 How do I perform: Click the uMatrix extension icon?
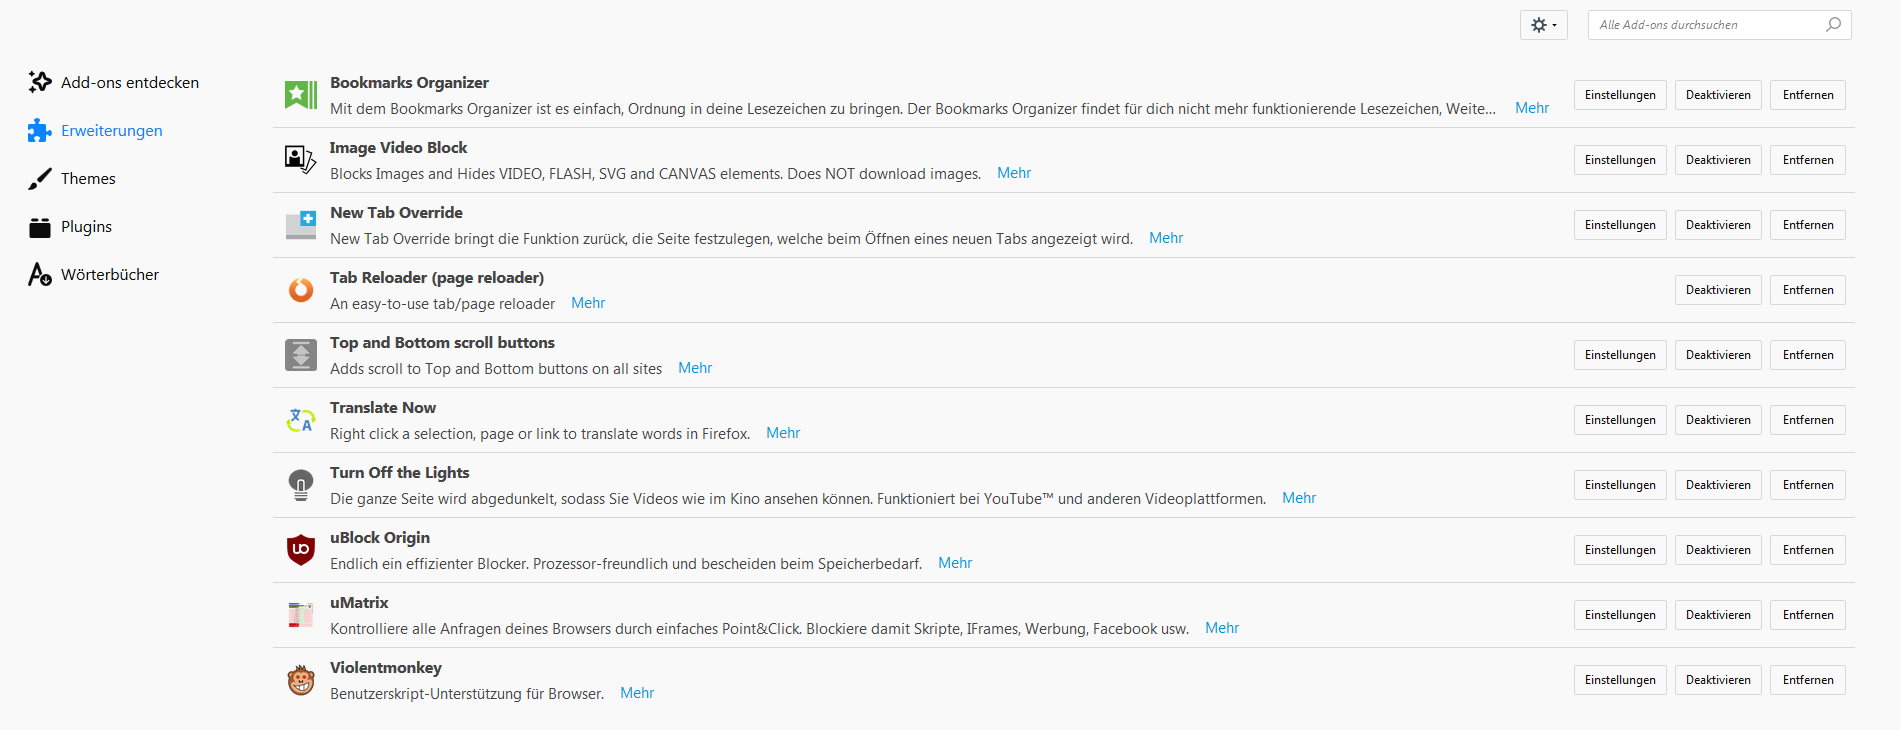(300, 615)
